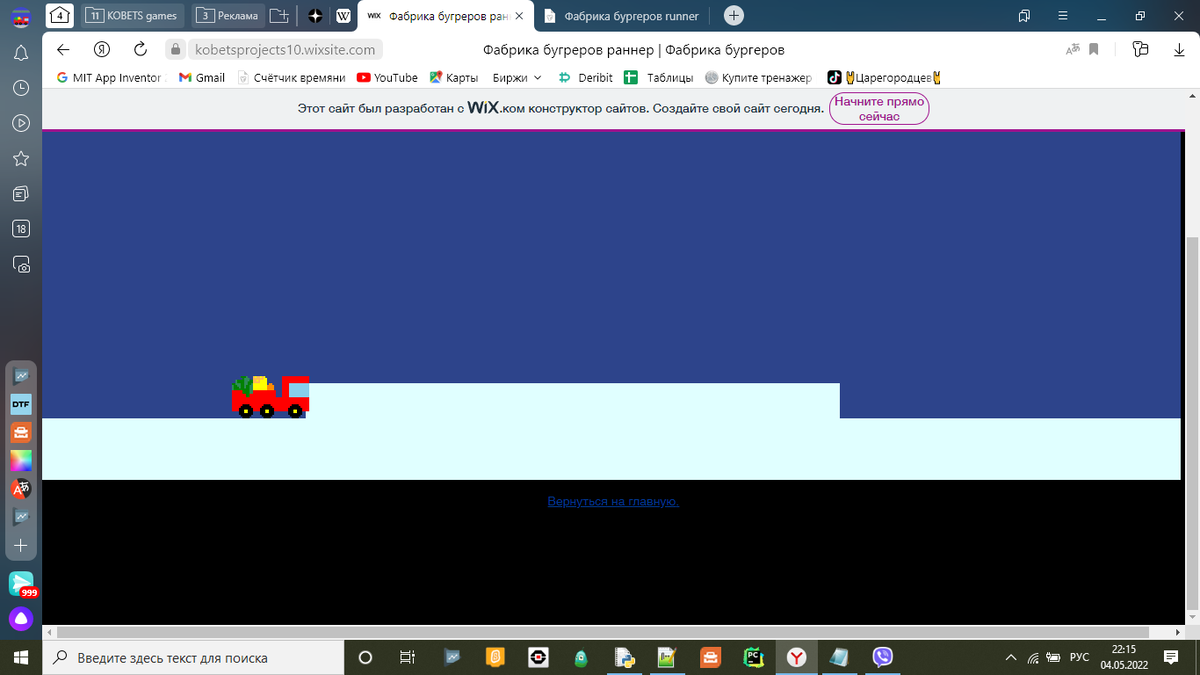This screenshot has width=1200, height=675.
Task: Reload the current page
Action: pyautogui.click(x=141, y=49)
